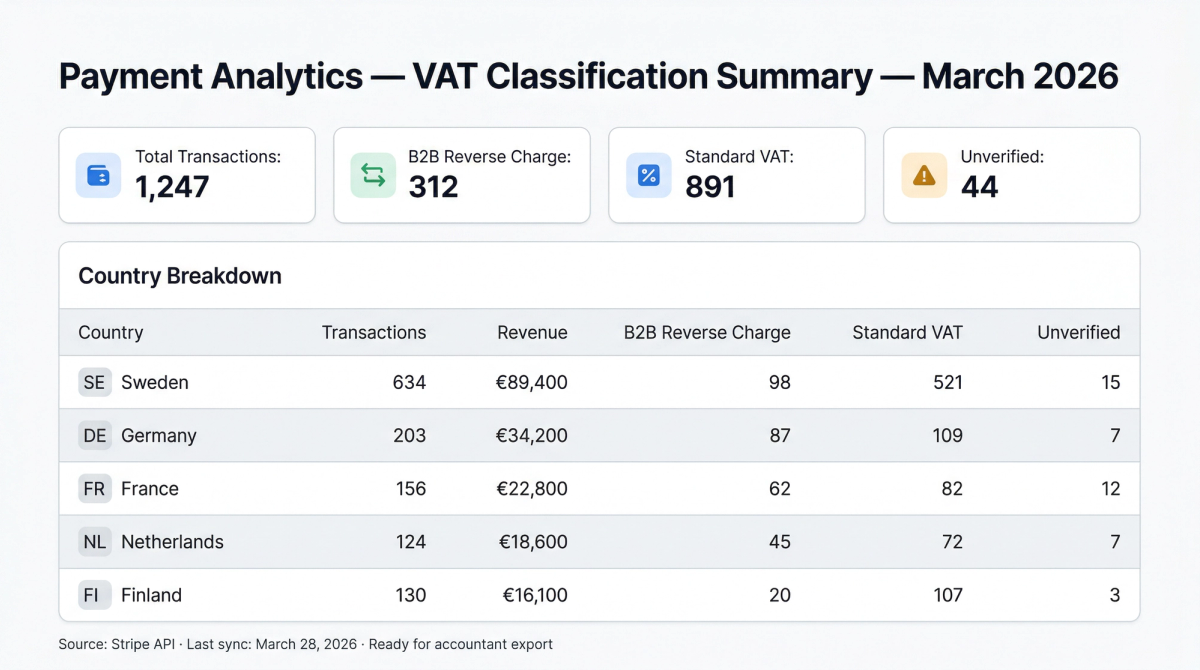Click the Country Breakdown heading
Image resolution: width=1200 pixels, height=670 pixels.
[x=180, y=276]
